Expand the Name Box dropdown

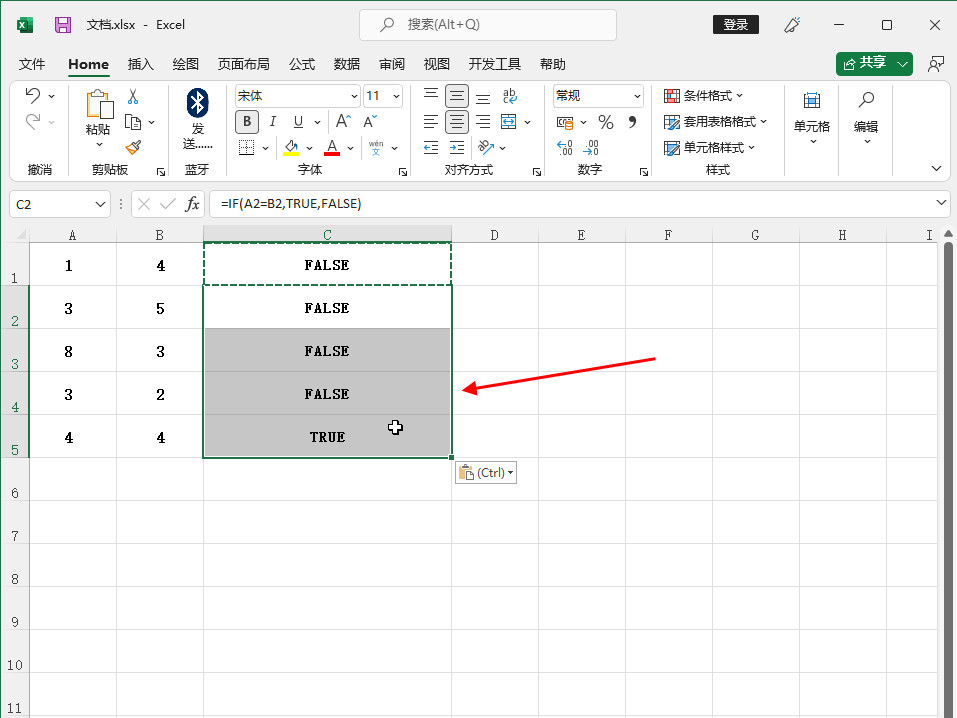coord(100,204)
